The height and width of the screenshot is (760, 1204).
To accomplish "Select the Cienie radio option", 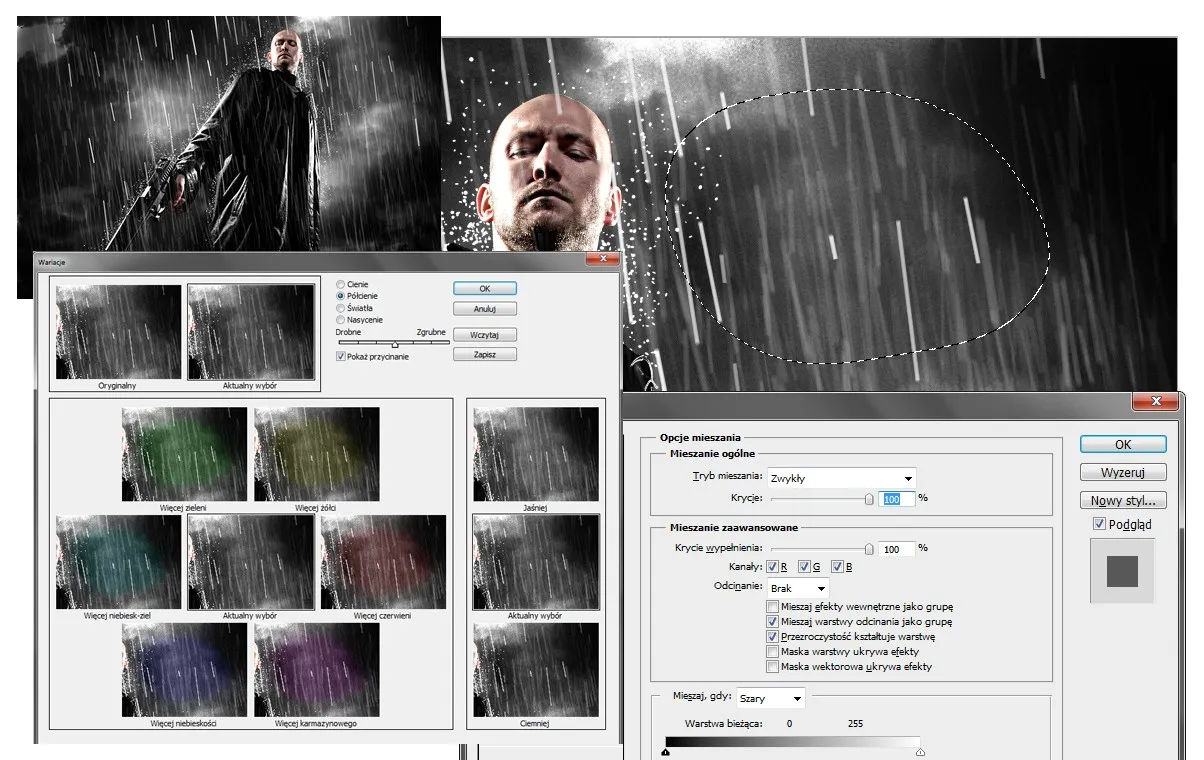I will click(x=341, y=285).
